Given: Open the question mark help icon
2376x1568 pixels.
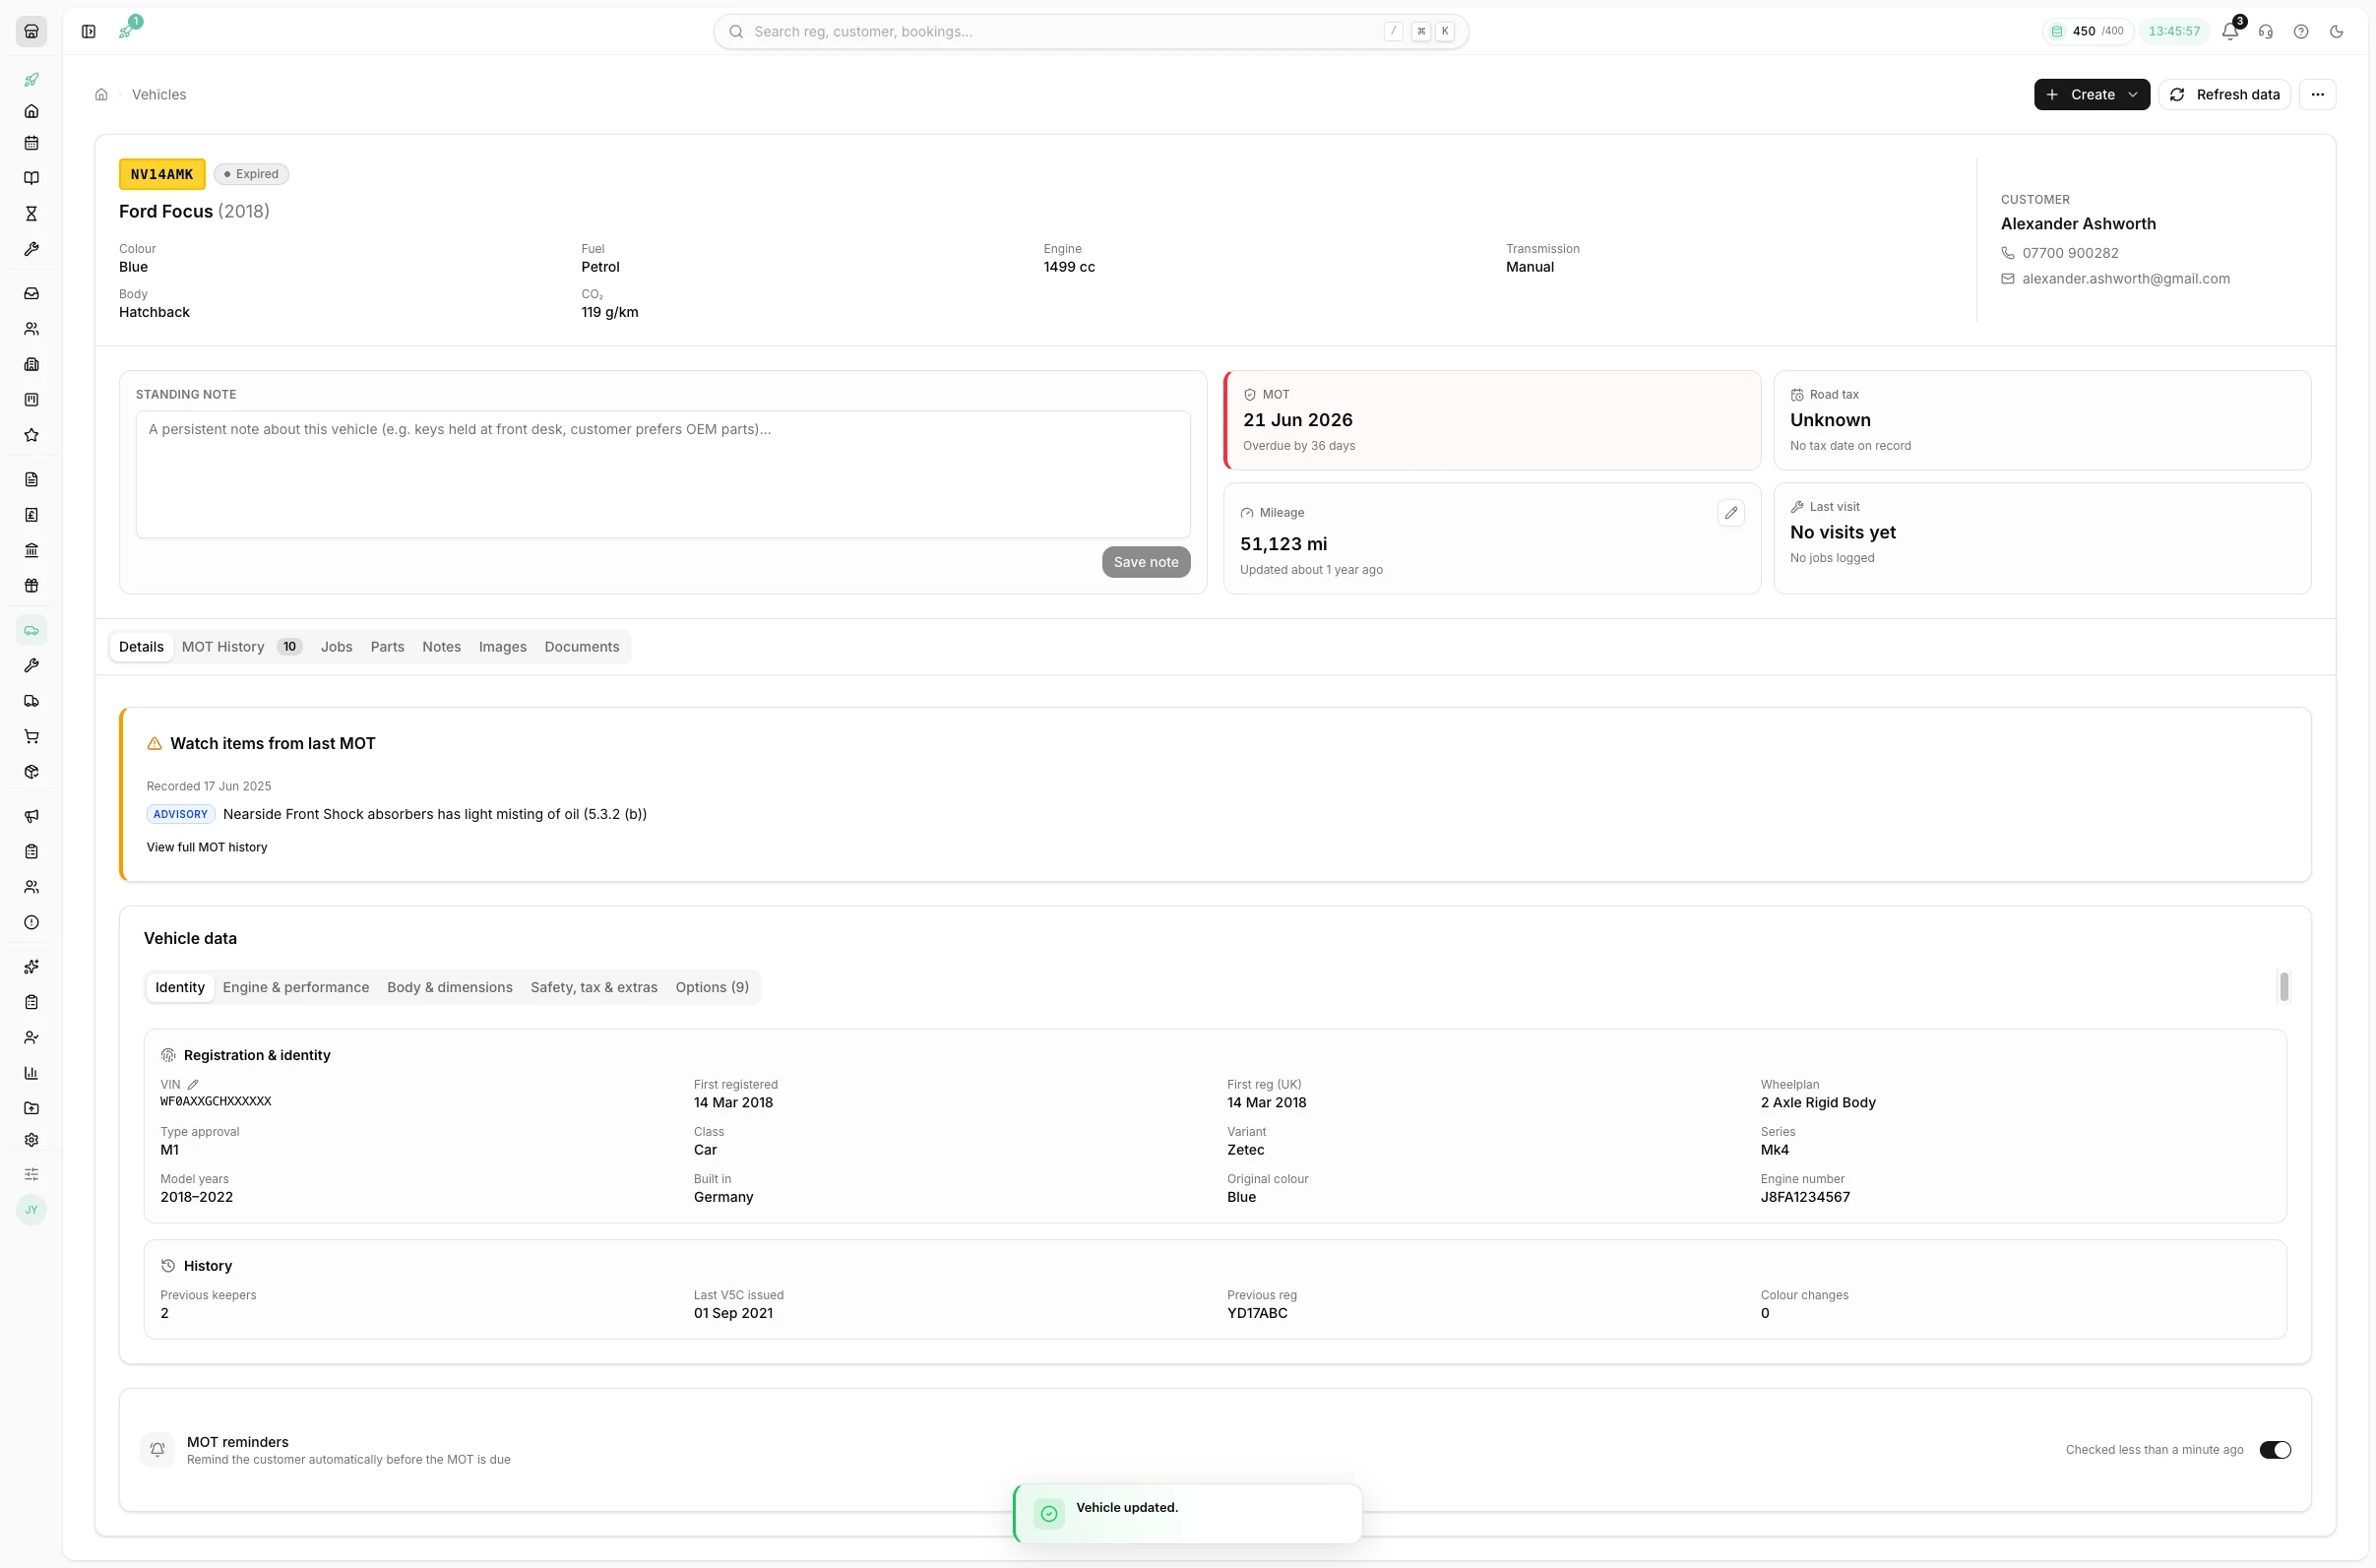Looking at the screenshot, I should point(2301,31).
